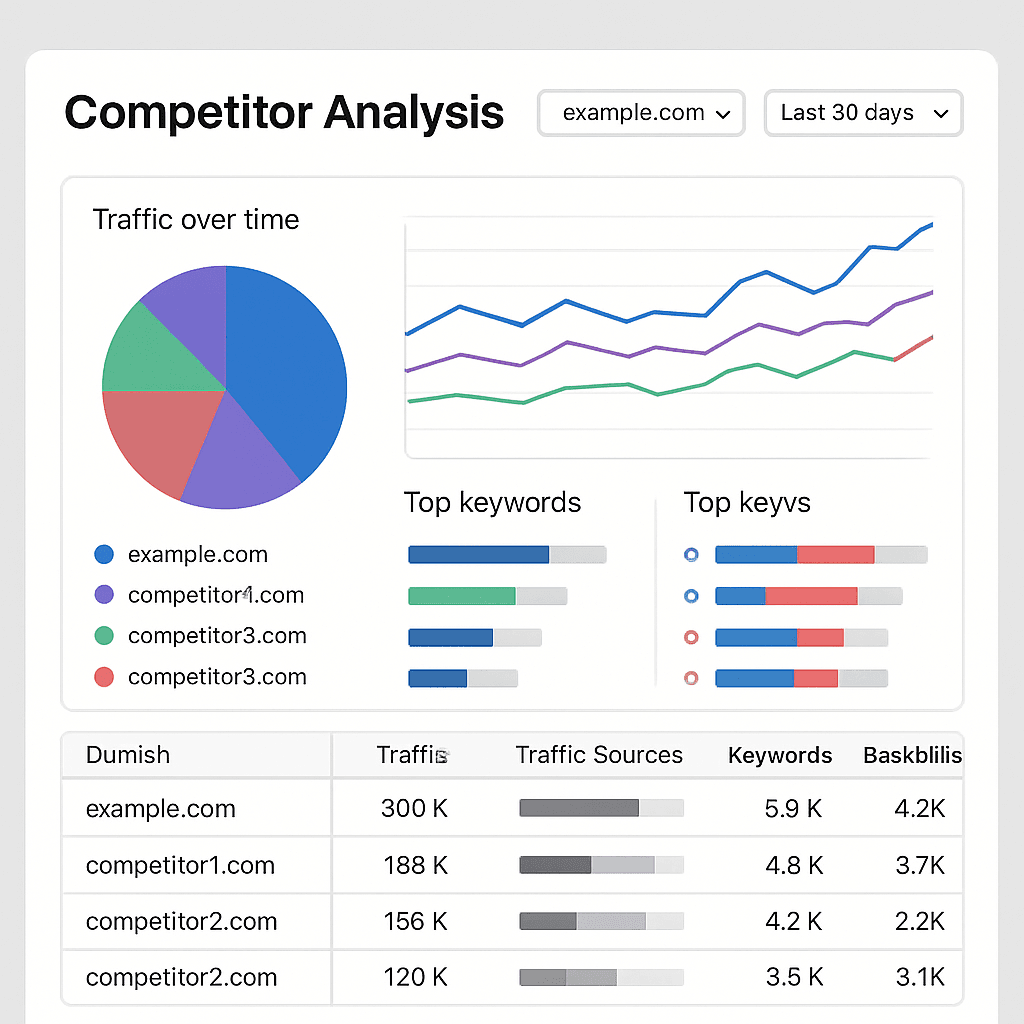Image resolution: width=1024 pixels, height=1024 pixels.
Task: Click the Dumish column header
Action: 128,755
